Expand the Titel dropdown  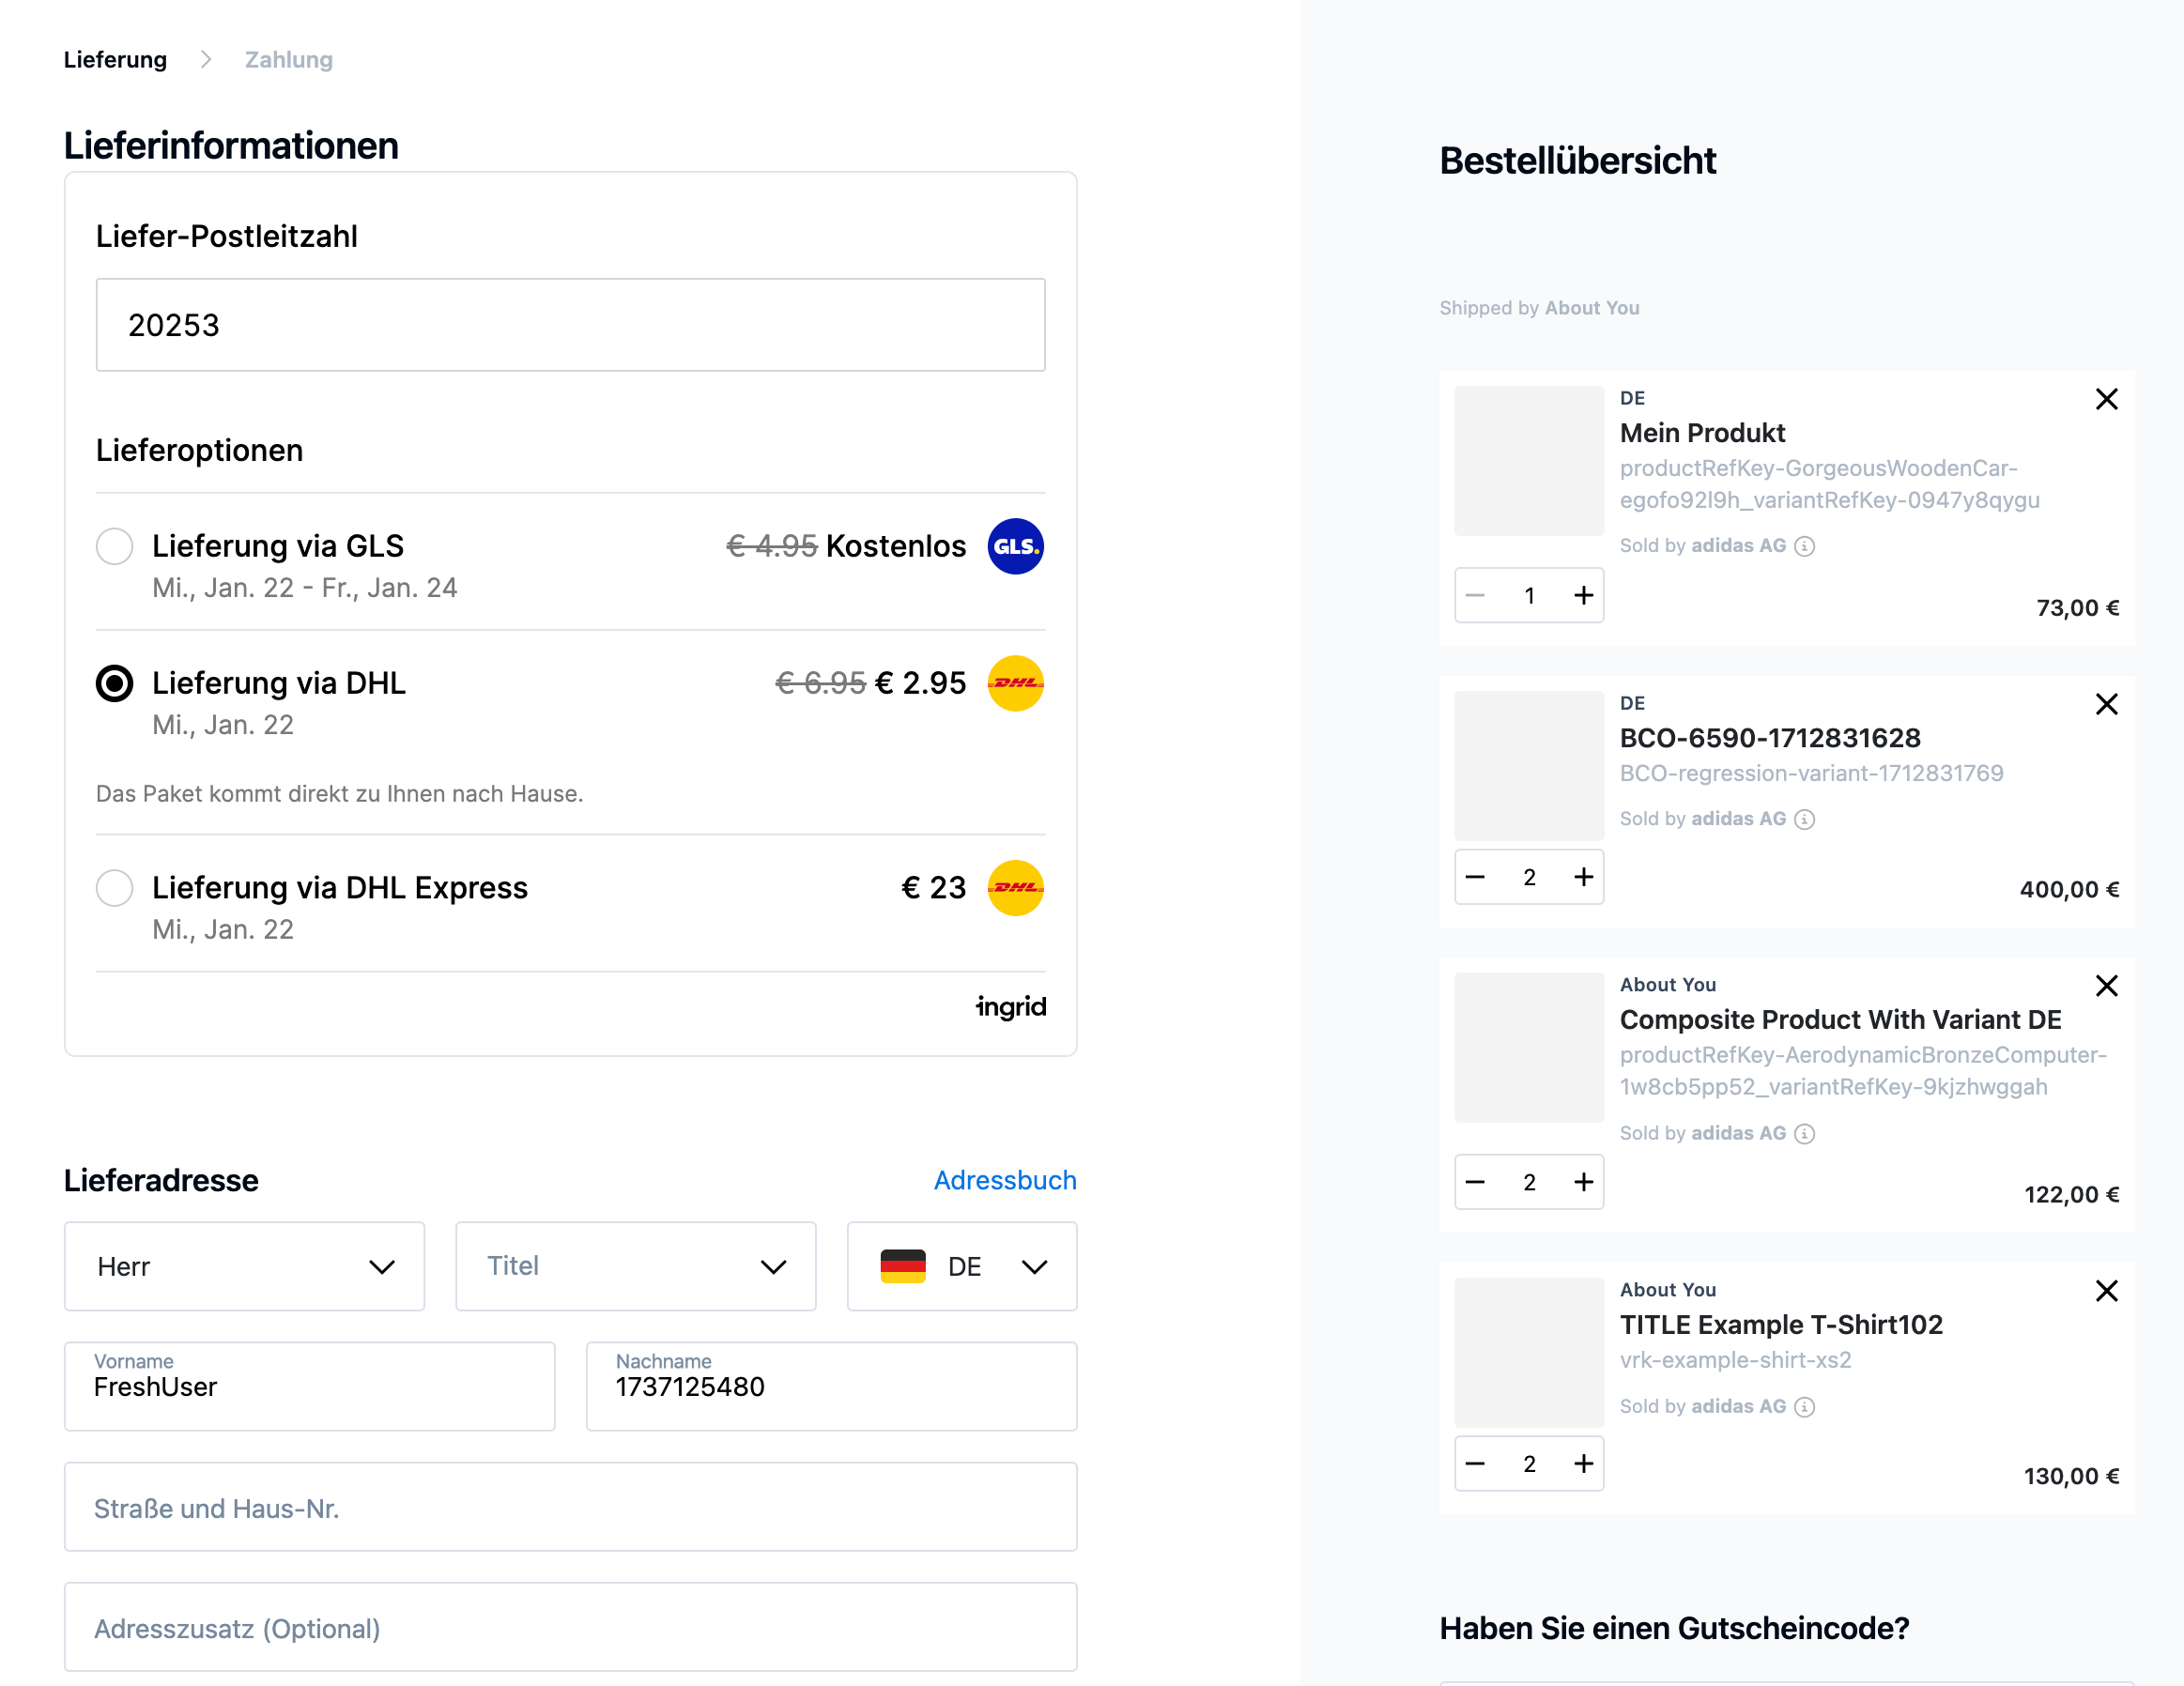pyautogui.click(x=635, y=1266)
